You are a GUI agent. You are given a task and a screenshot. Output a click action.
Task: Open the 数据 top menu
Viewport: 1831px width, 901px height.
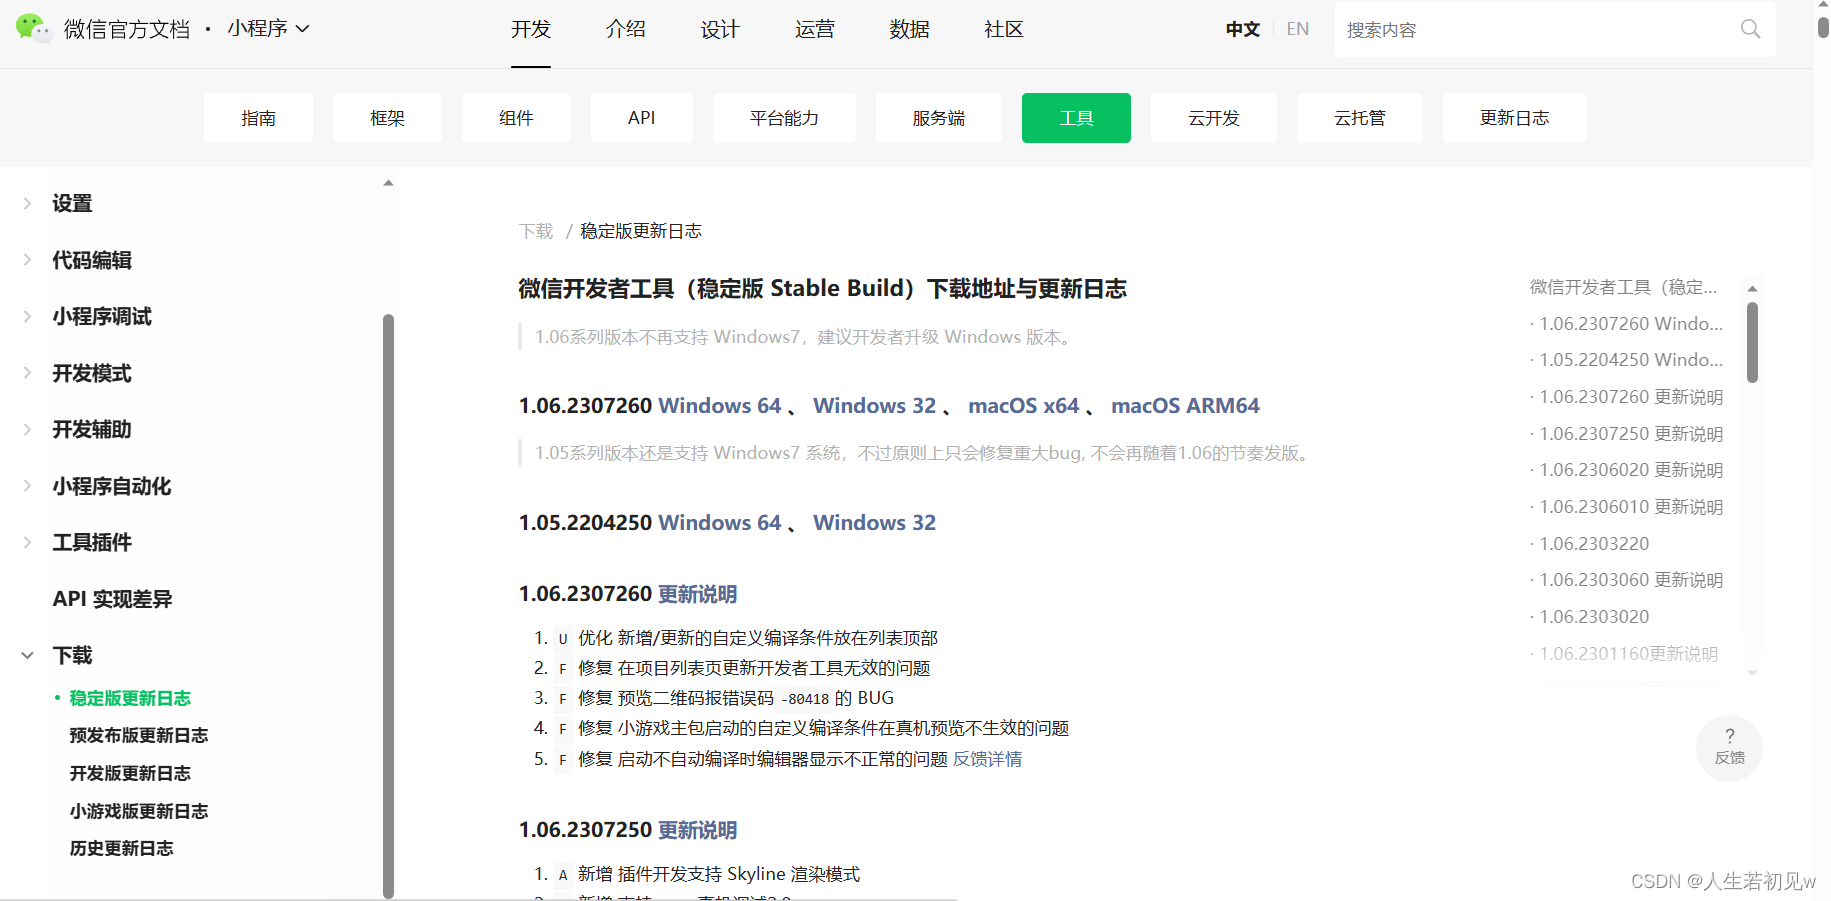[x=910, y=29]
